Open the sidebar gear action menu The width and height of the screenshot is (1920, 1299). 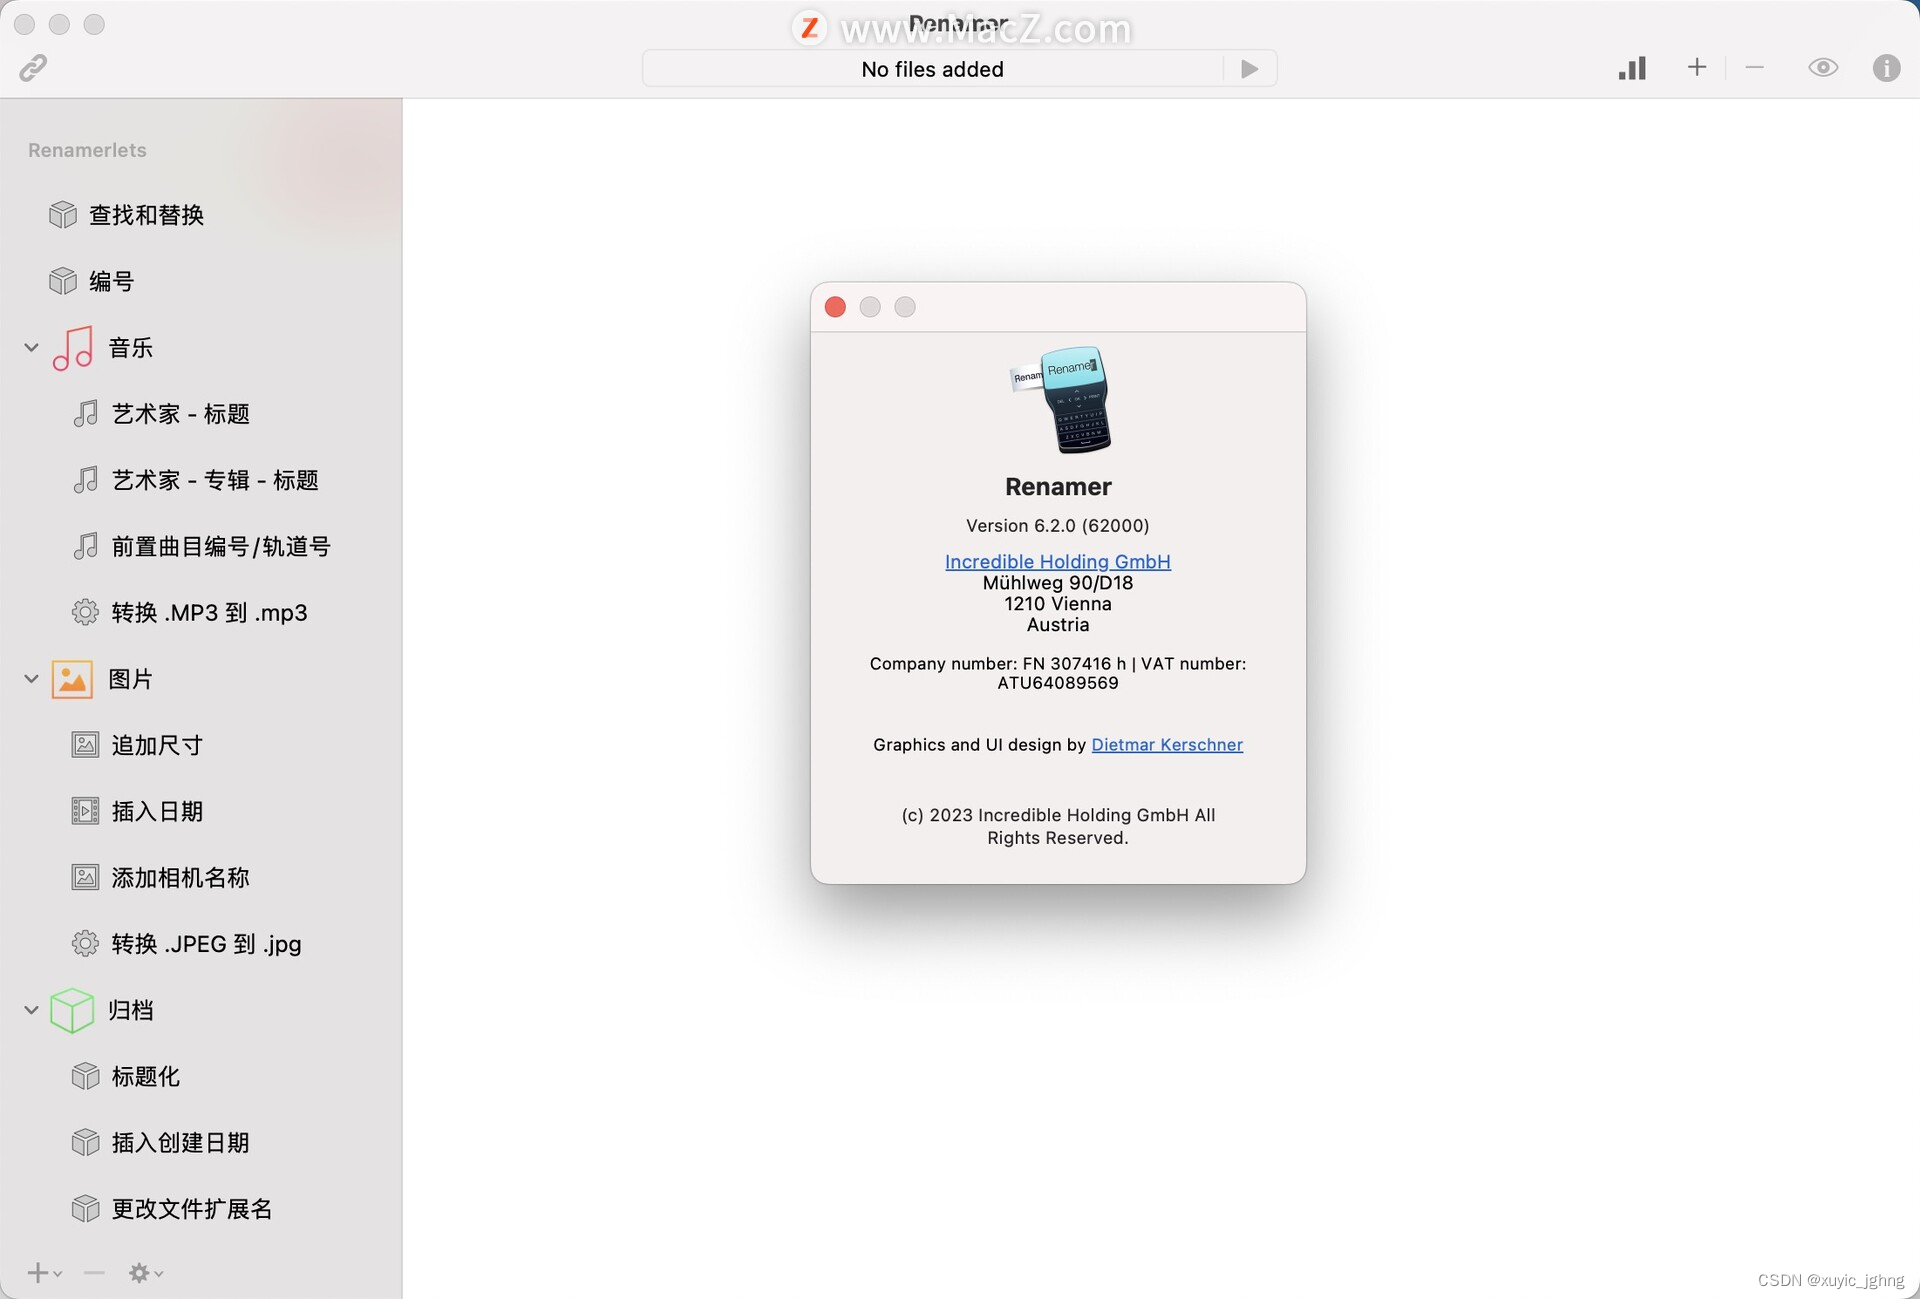(x=146, y=1272)
